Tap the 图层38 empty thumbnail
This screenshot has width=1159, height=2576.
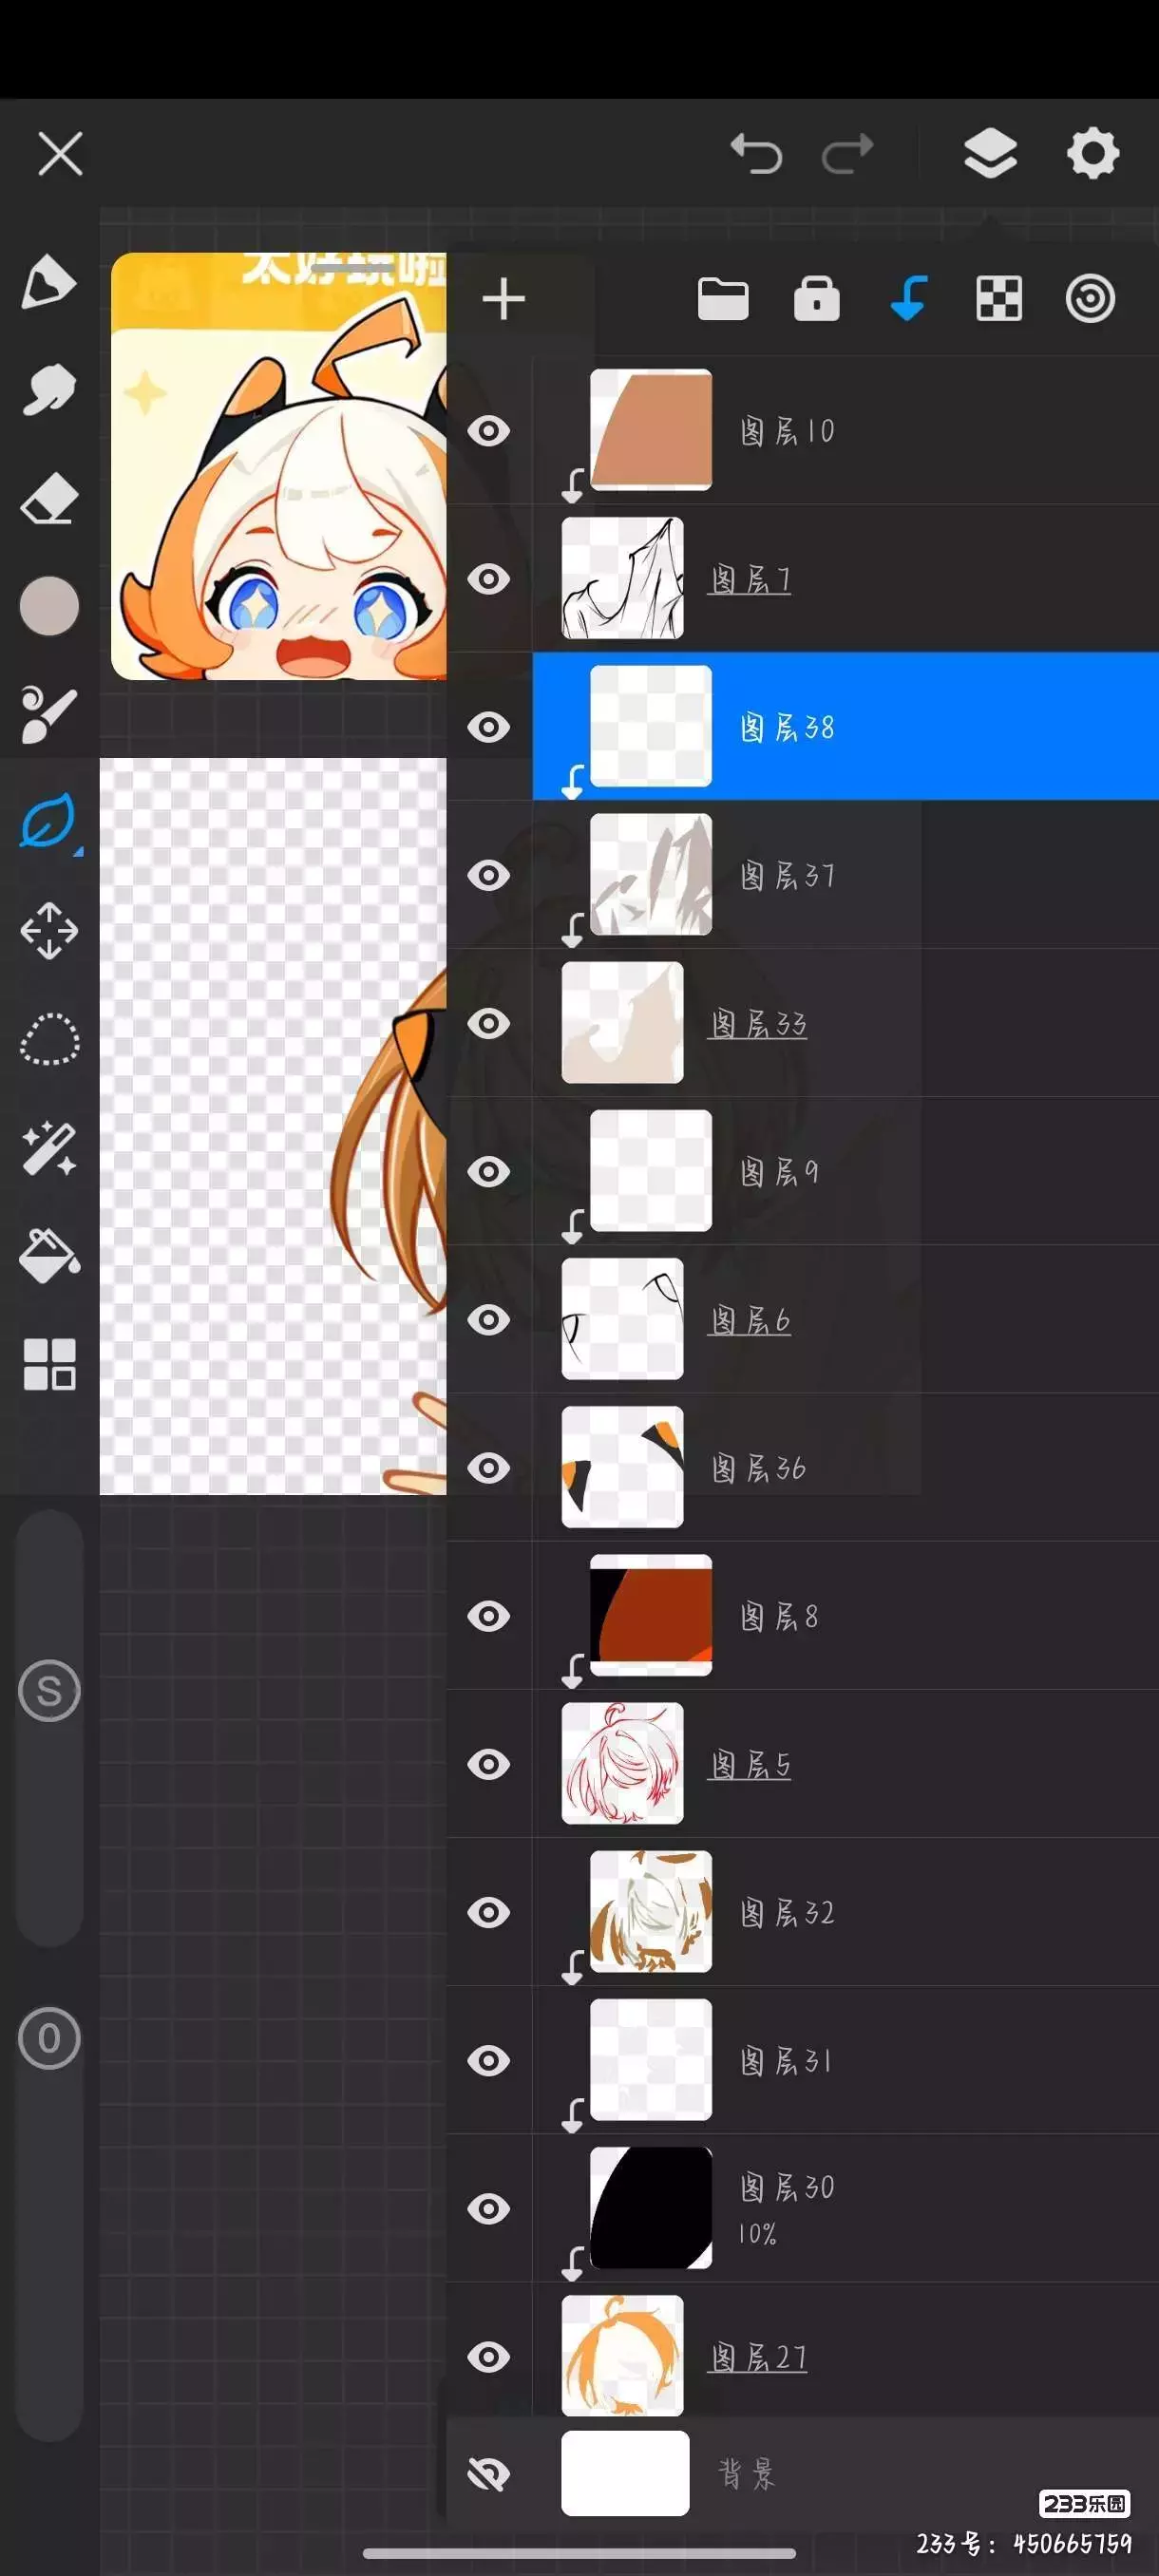point(650,725)
